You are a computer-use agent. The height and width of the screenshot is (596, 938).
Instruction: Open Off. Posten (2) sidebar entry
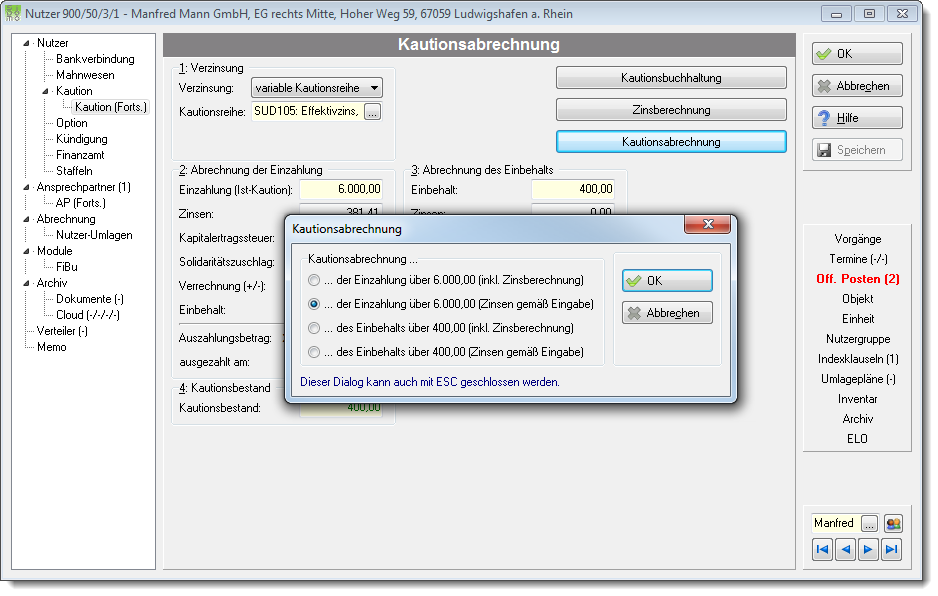click(x=858, y=279)
